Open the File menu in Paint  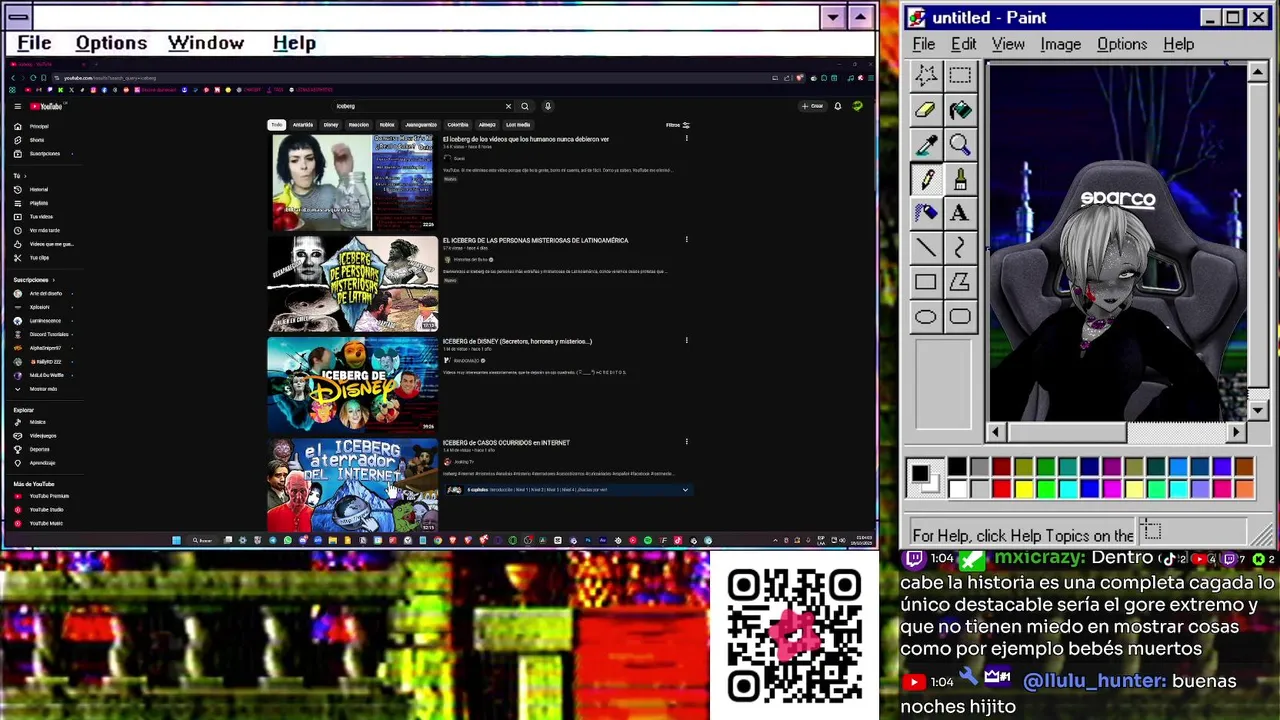point(924,44)
